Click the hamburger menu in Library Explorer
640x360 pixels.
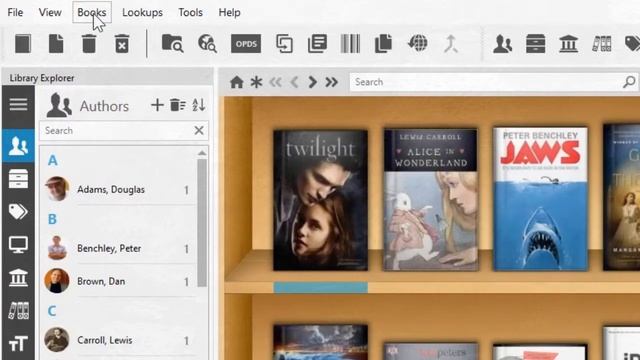coord(18,104)
